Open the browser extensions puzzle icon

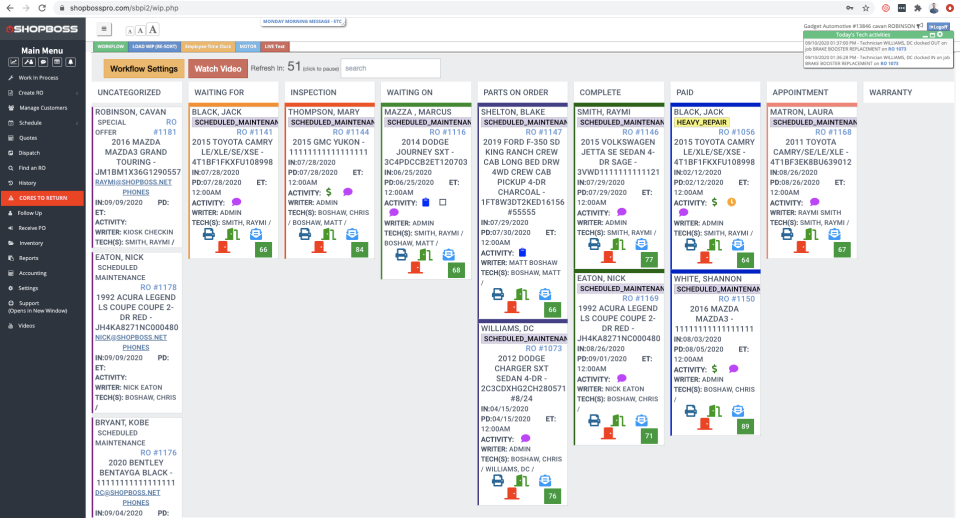coord(917,8)
